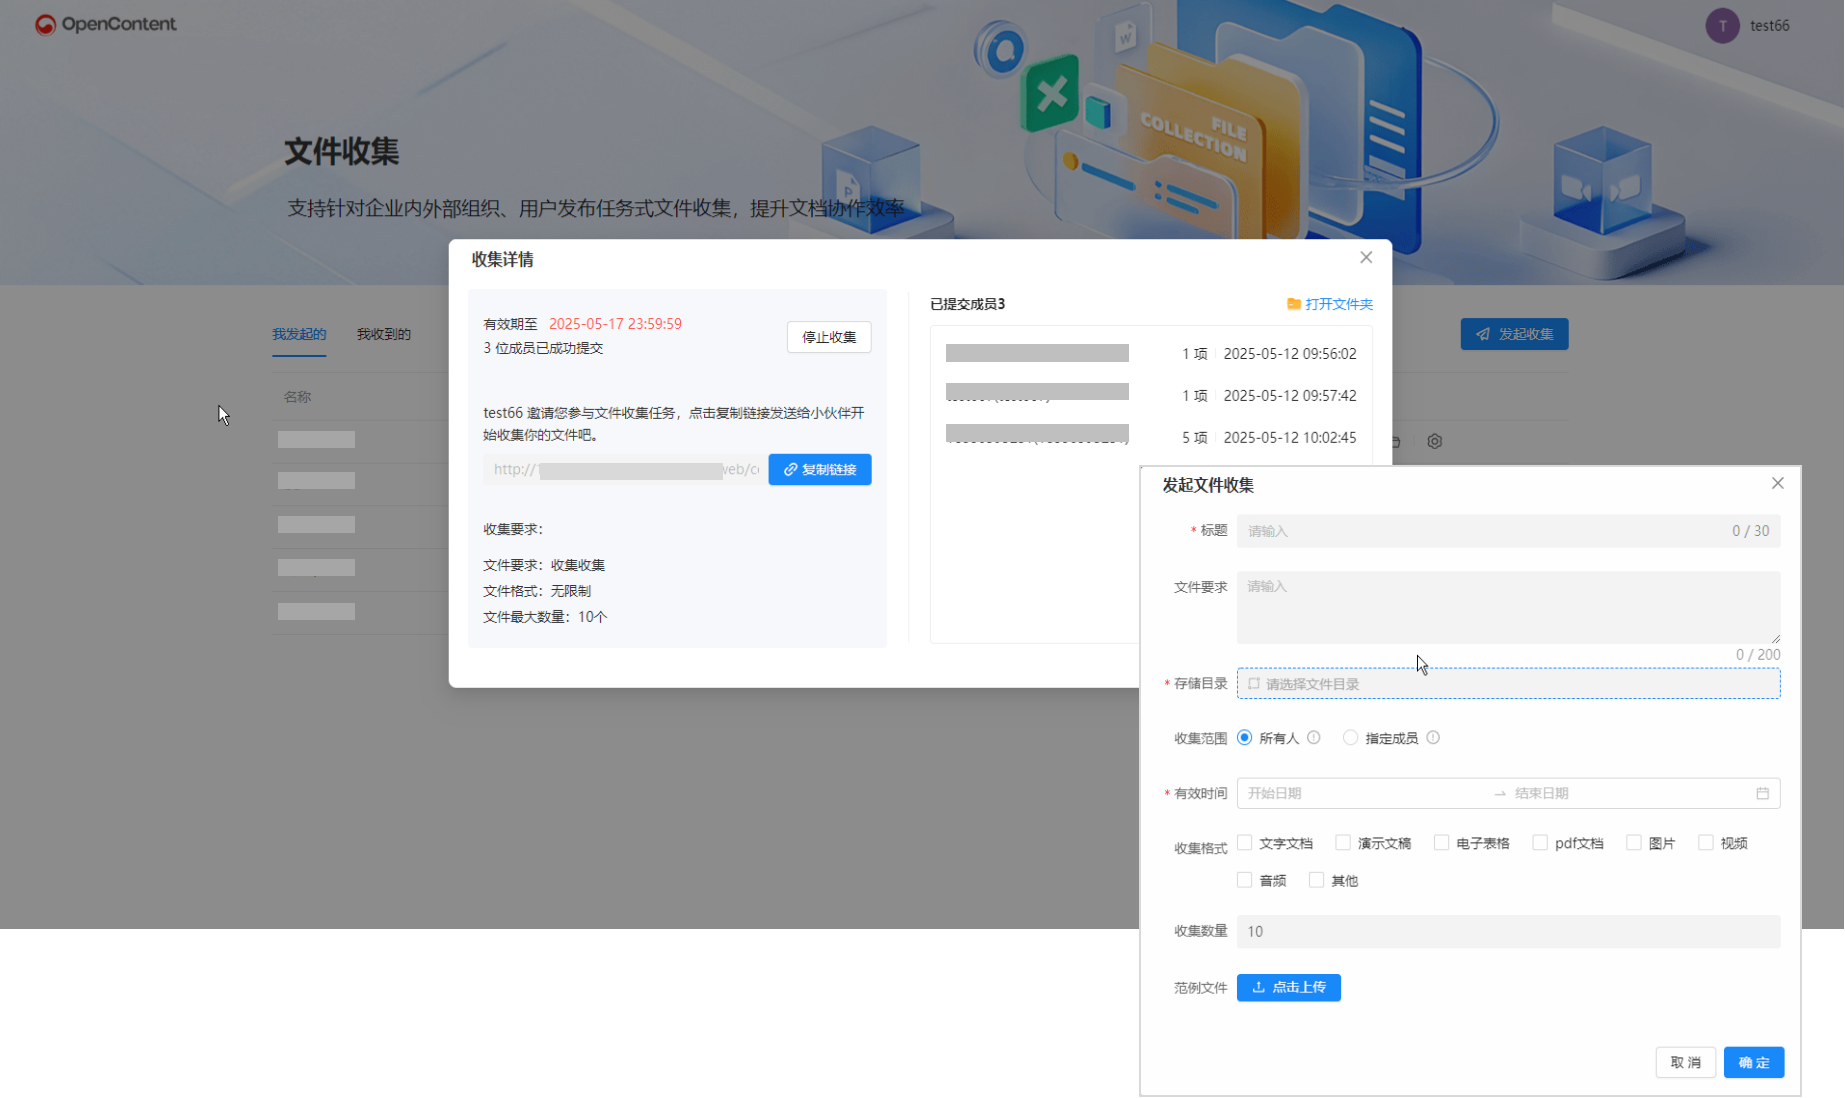Click the 点击上传 upload button
The width and height of the screenshot is (1845, 1098).
[1288, 987]
